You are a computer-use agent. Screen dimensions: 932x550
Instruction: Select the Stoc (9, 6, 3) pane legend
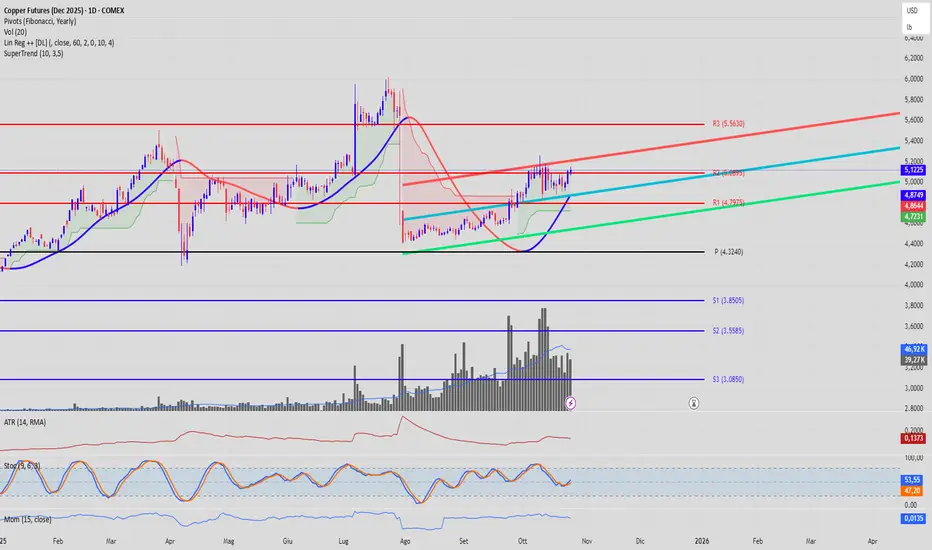point(22,466)
